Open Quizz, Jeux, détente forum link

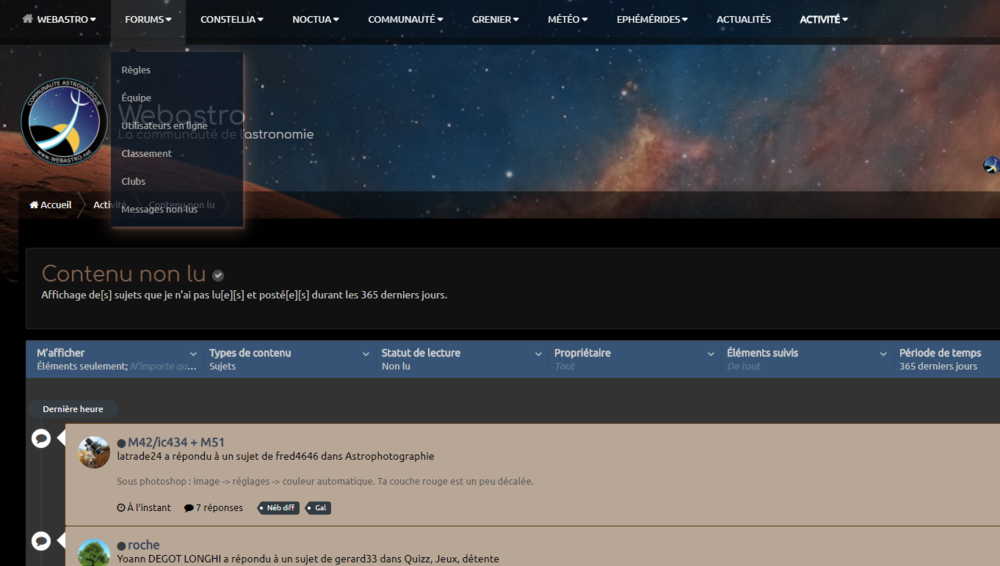click(x=452, y=559)
